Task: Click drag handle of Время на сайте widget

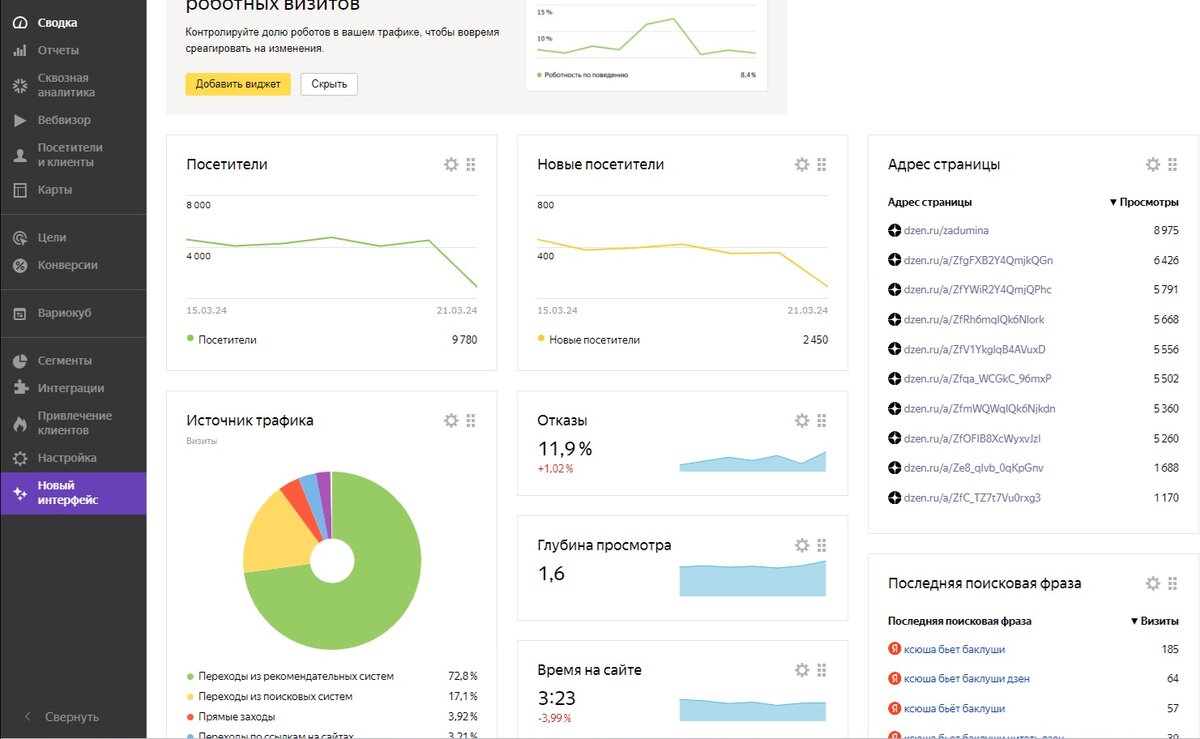Action: (822, 670)
